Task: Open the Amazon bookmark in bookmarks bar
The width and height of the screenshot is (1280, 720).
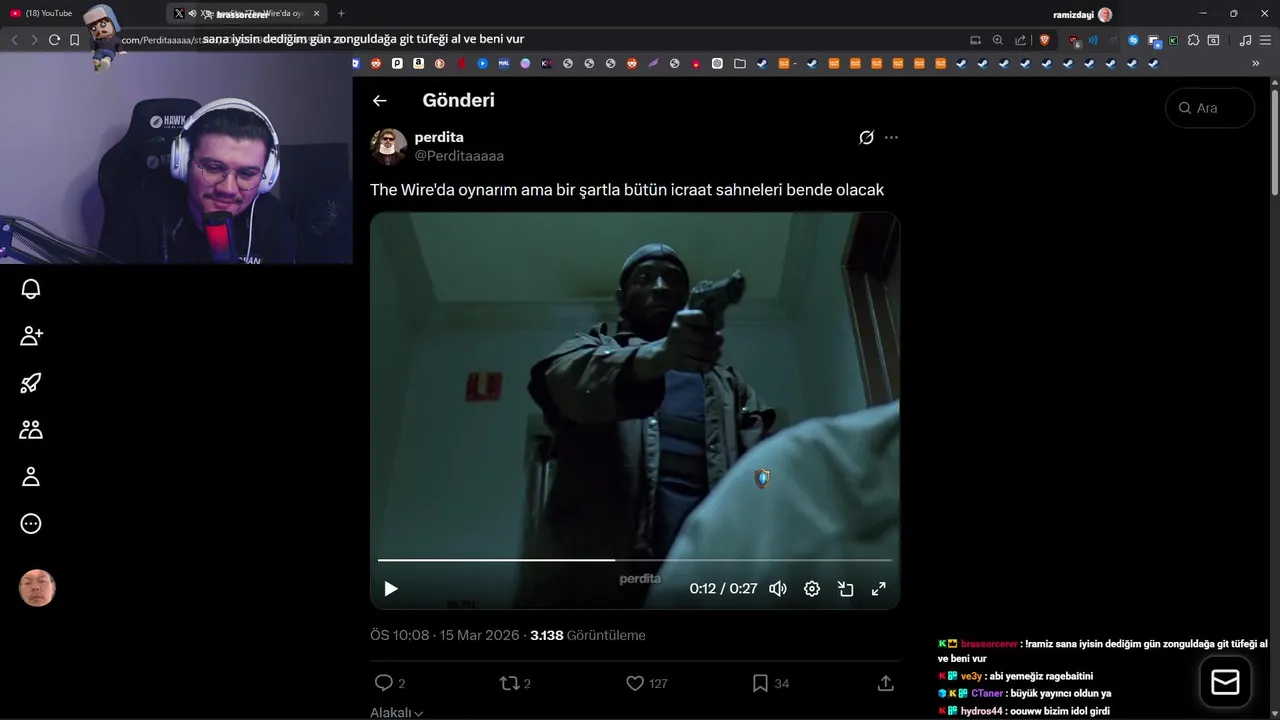Action: click(418, 63)
